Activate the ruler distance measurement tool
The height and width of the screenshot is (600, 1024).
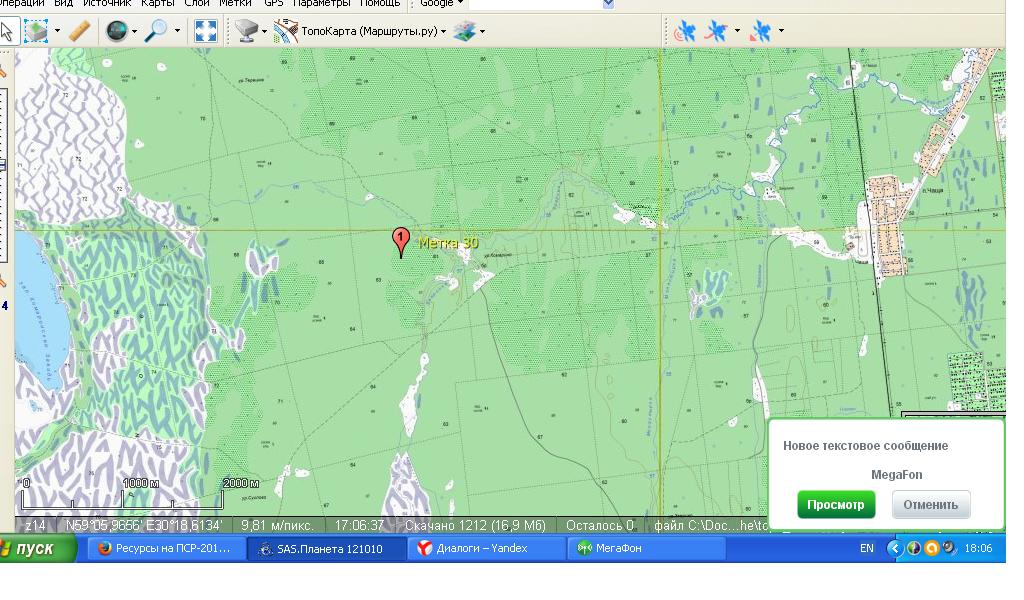[x=80, y=32]
